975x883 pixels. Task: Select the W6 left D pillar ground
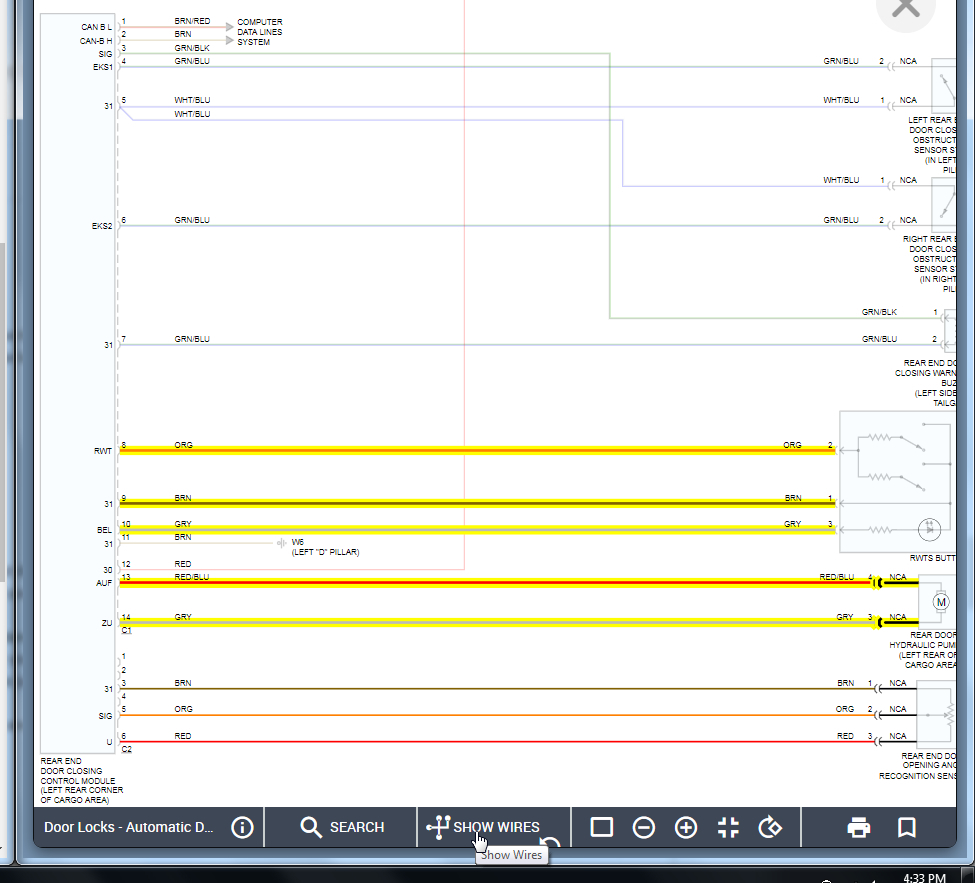(325, 547)
